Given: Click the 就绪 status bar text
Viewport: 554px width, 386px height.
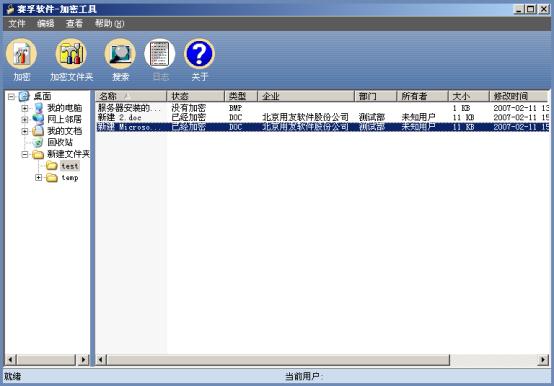Looking at the screenshot, I should 13,376.
